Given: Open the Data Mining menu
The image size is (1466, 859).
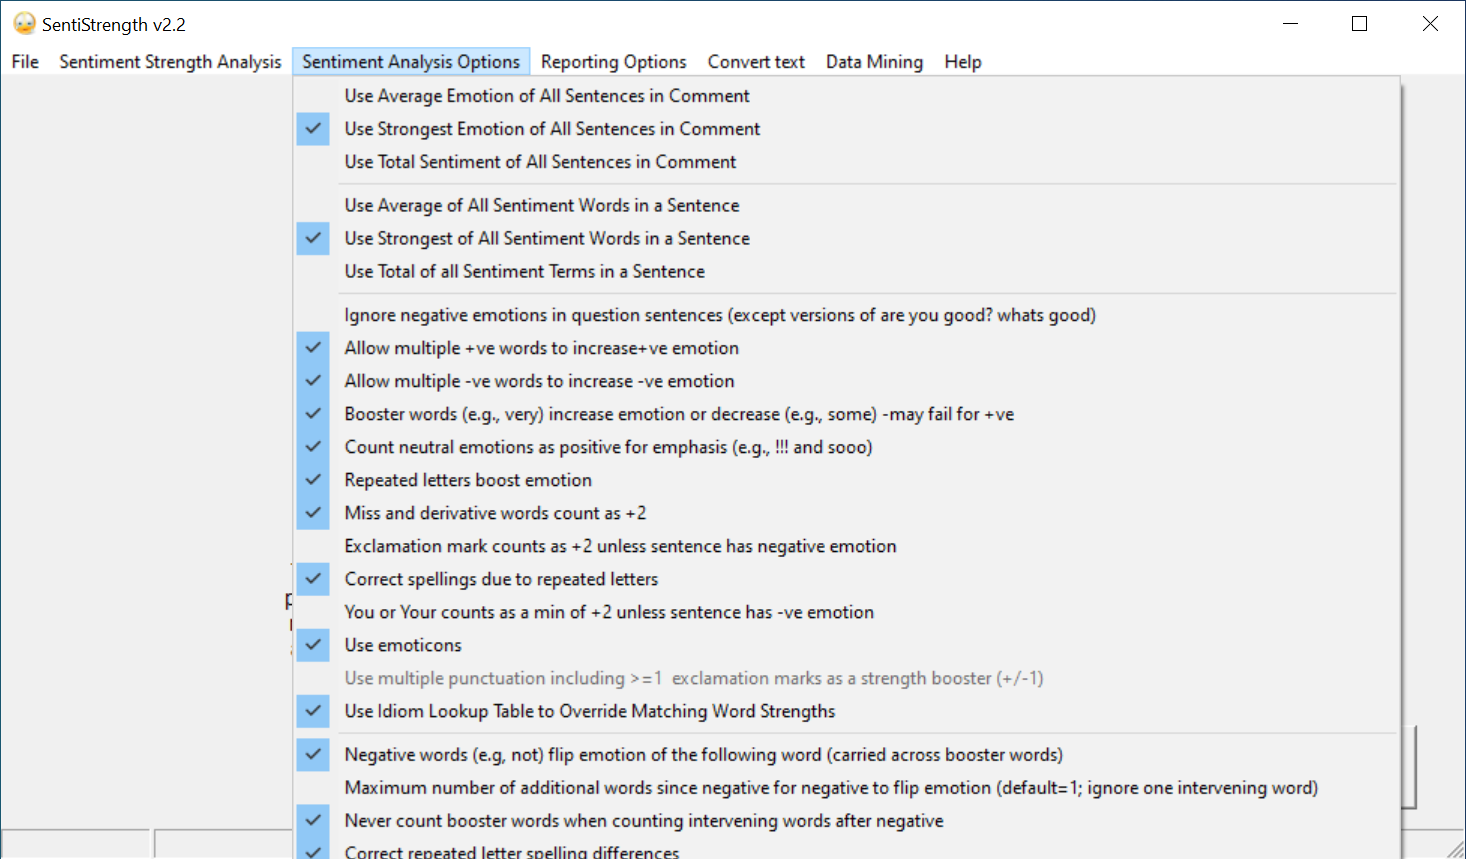Looking at the screenshot, I should (x=874, y=62).
